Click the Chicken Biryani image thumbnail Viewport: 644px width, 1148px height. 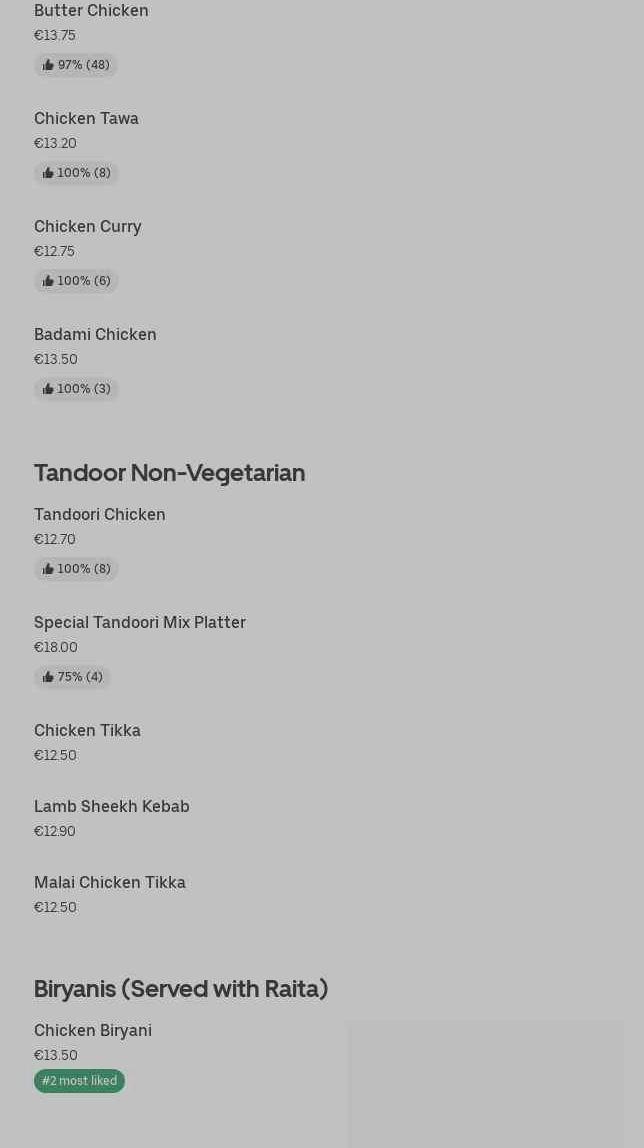pyautogui.click(x=485, y=1084)
